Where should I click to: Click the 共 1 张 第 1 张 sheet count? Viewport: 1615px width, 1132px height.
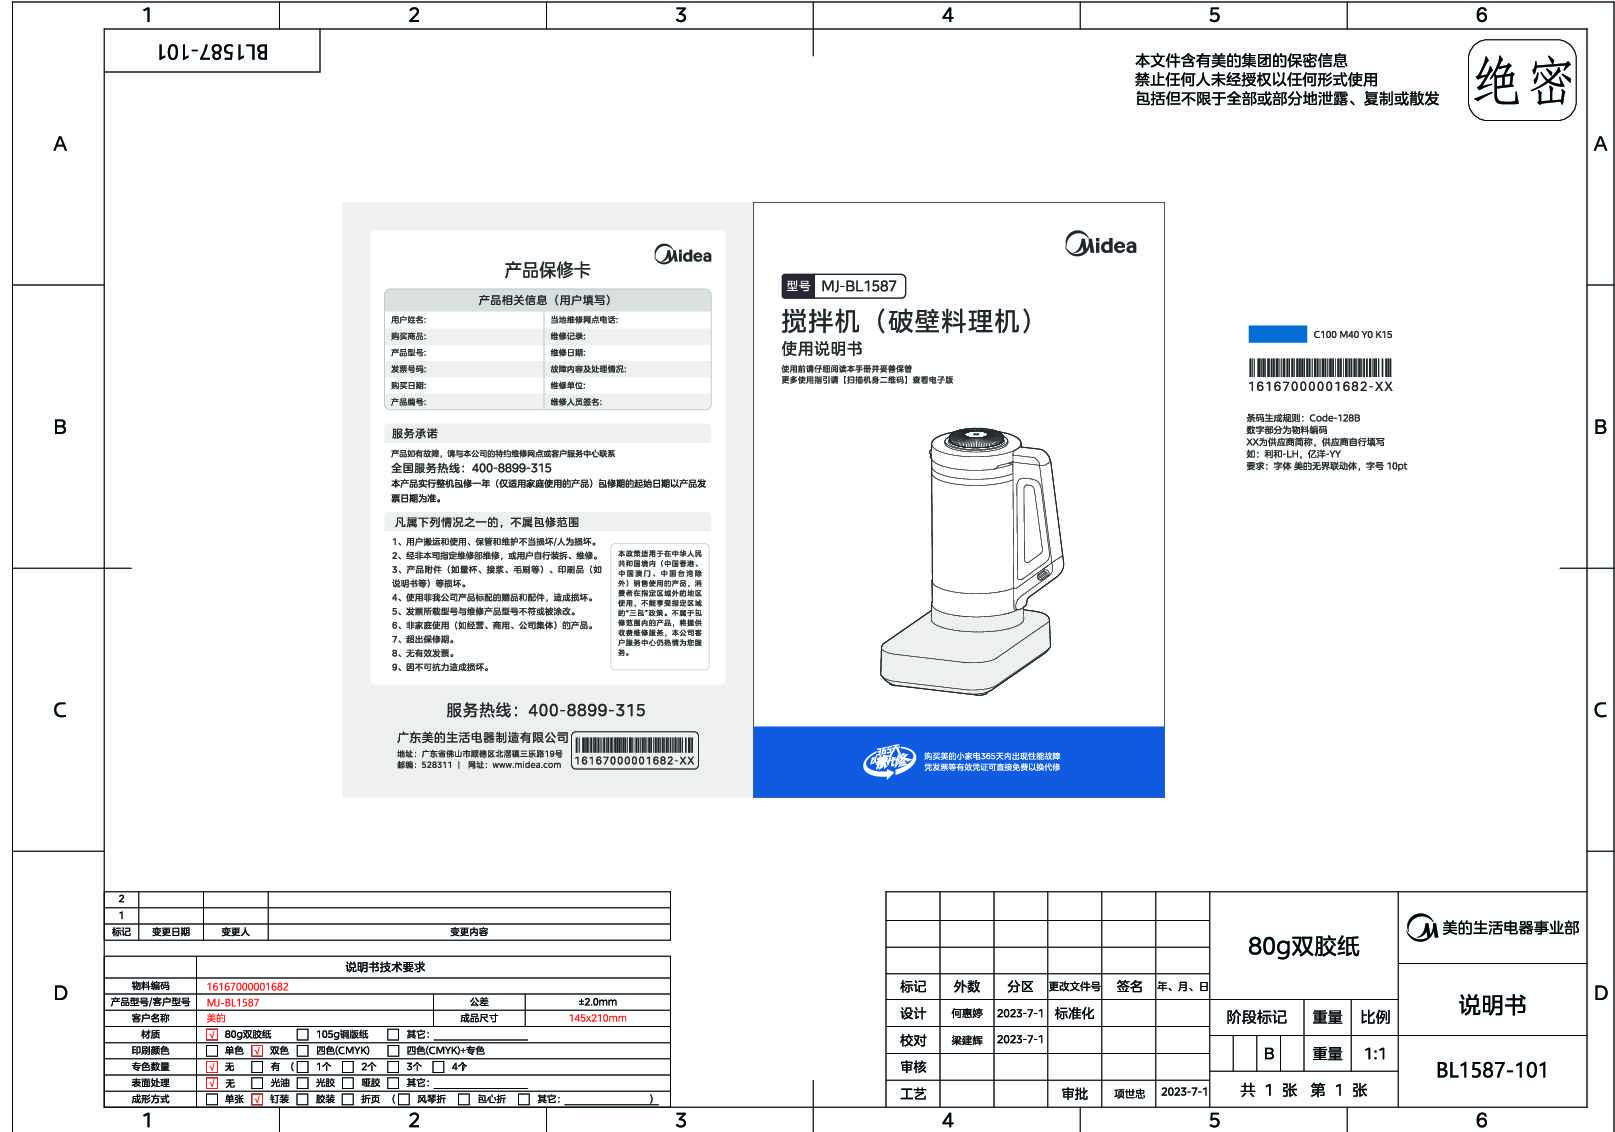point(1303,1090)
